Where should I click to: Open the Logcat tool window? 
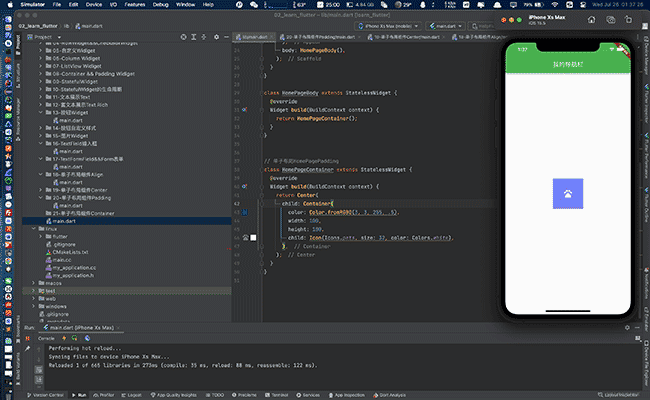(x=131, y=395)
